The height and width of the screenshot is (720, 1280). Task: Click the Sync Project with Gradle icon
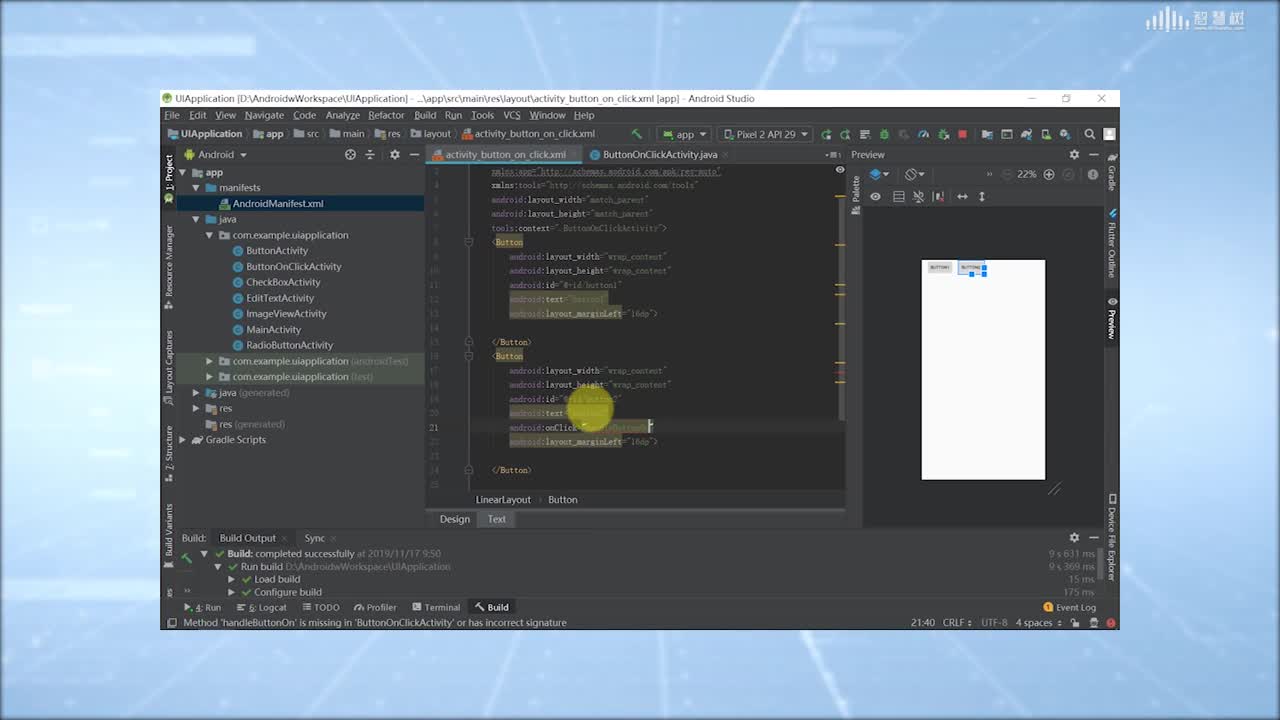click(1026, 134)
